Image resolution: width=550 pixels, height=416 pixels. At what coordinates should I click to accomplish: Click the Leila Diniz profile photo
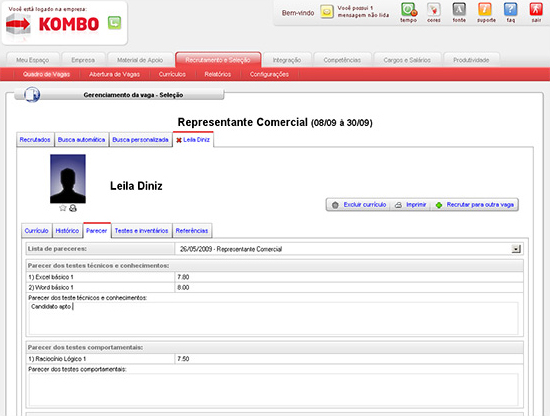pyautogui.click(x=68, y=179)
